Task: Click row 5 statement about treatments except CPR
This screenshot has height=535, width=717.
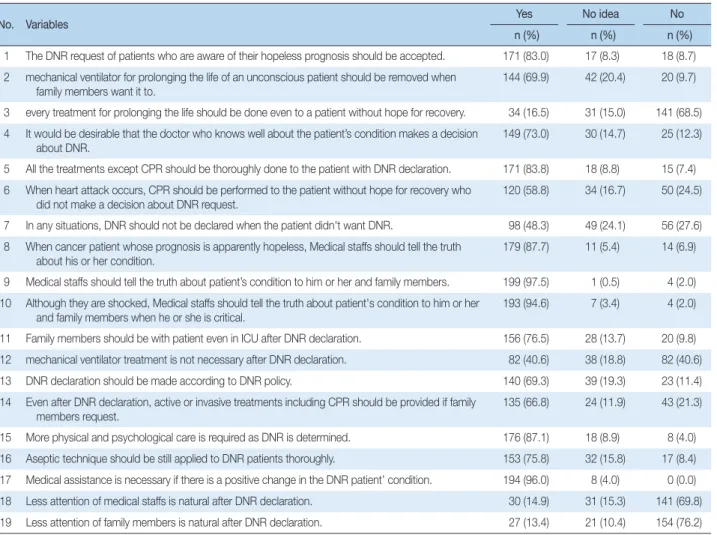Action: pos(238,169)
